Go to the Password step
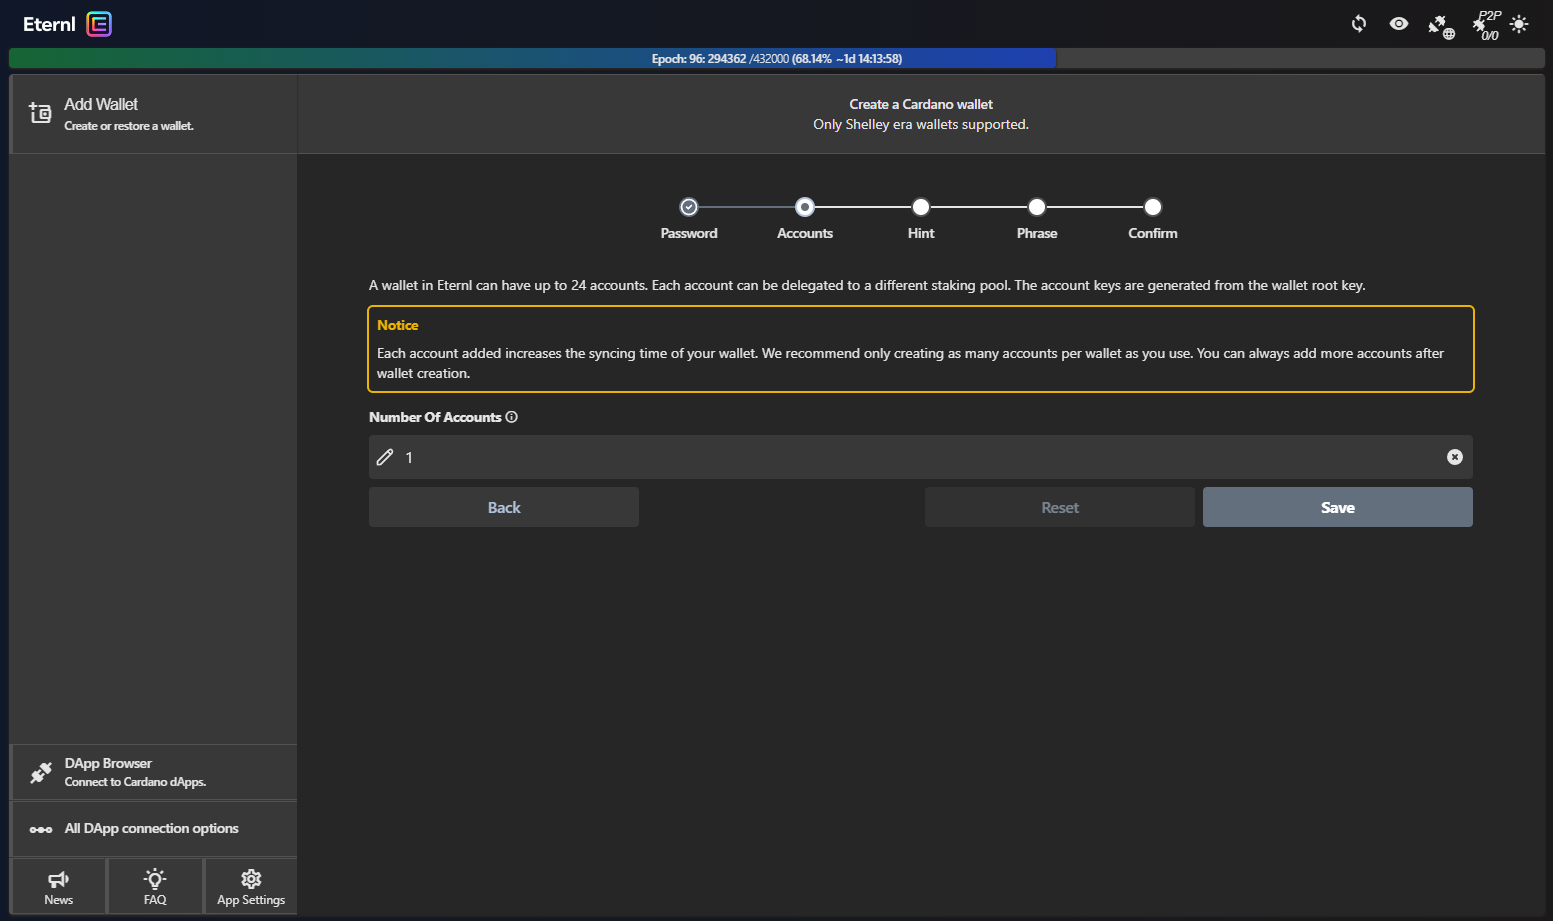1553x921 pixels. [x=689, y=207]
